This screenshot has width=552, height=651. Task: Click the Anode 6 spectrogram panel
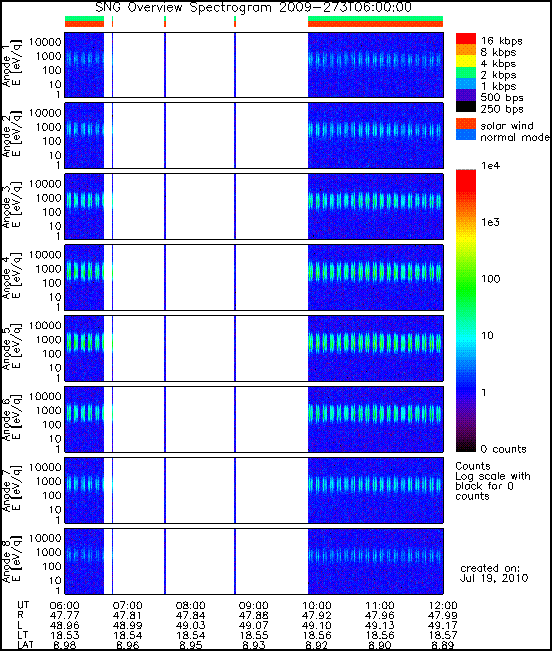254,419
